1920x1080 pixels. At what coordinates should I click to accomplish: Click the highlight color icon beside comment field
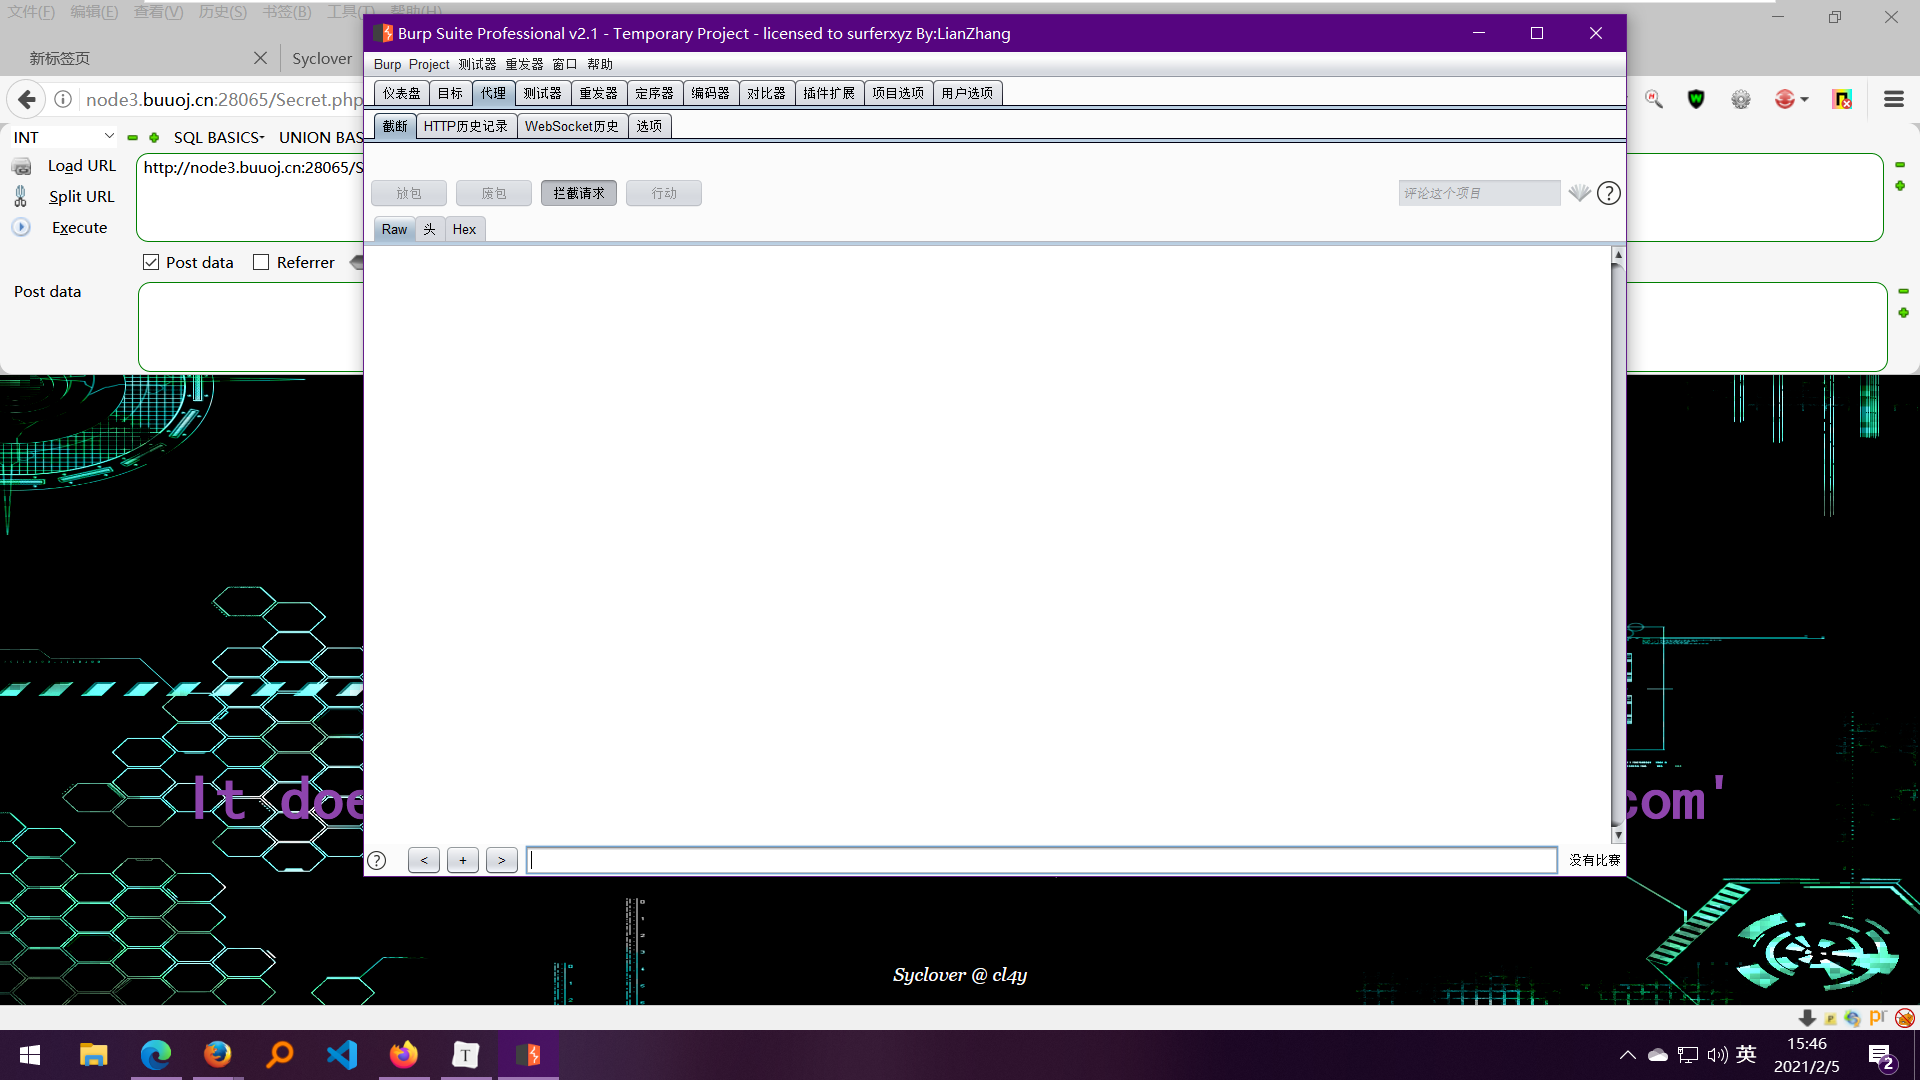pos(1579,193)
